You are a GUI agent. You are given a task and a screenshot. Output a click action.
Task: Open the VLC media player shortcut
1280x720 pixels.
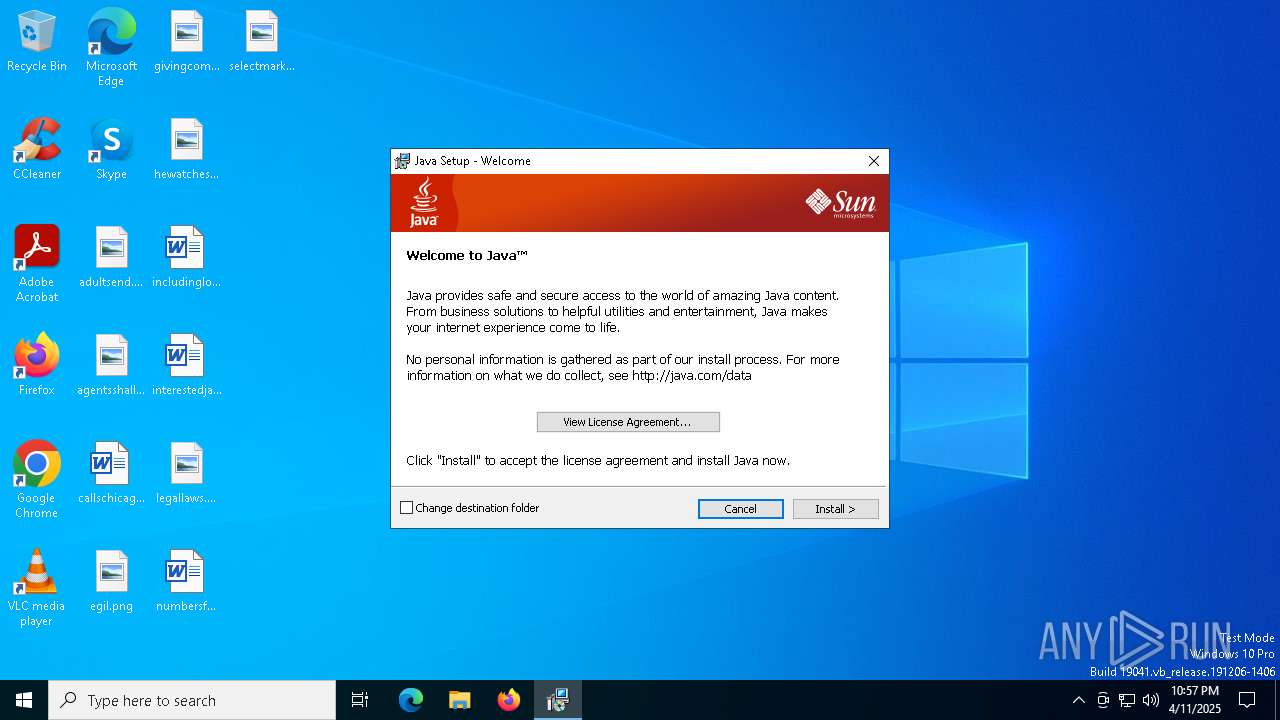click(37, 588)
